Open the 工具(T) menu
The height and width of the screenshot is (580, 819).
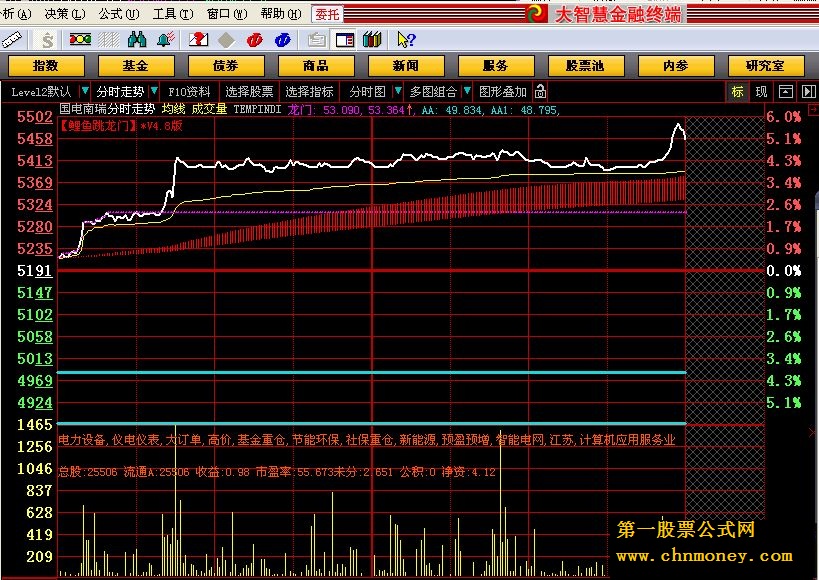pyautogui.click(x=173, y=14)
